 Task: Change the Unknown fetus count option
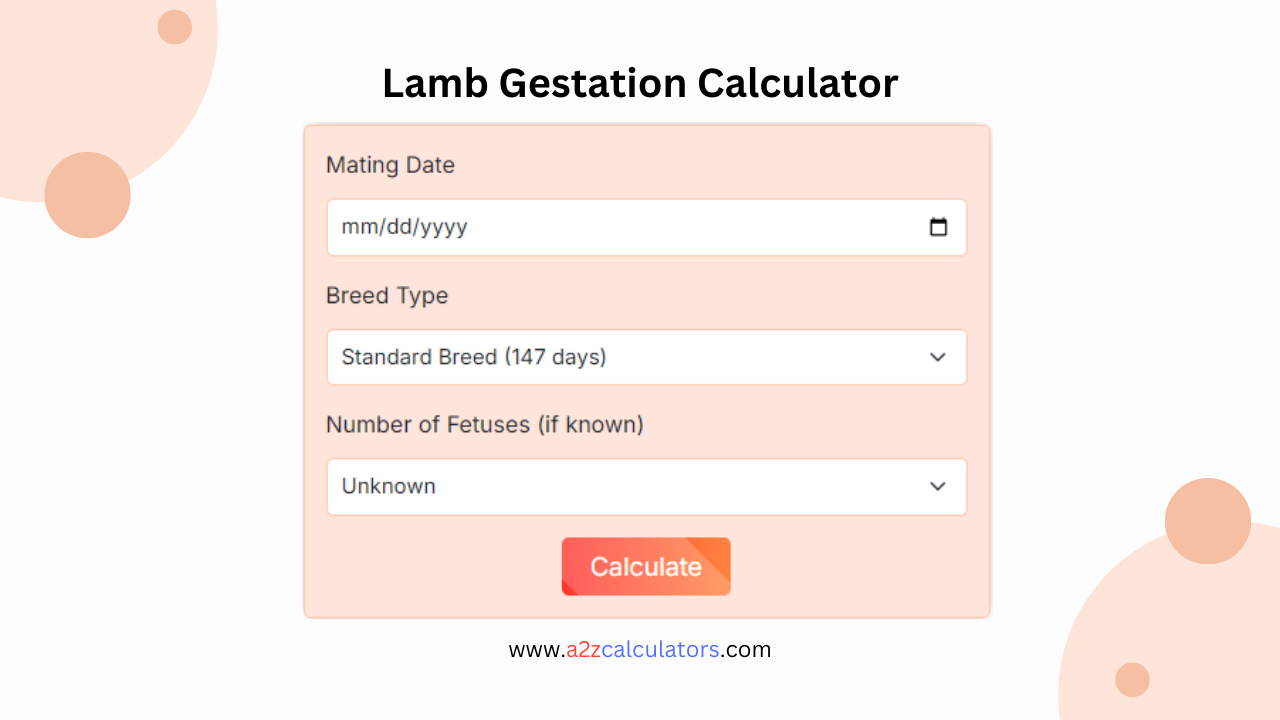tap(646, 487)
